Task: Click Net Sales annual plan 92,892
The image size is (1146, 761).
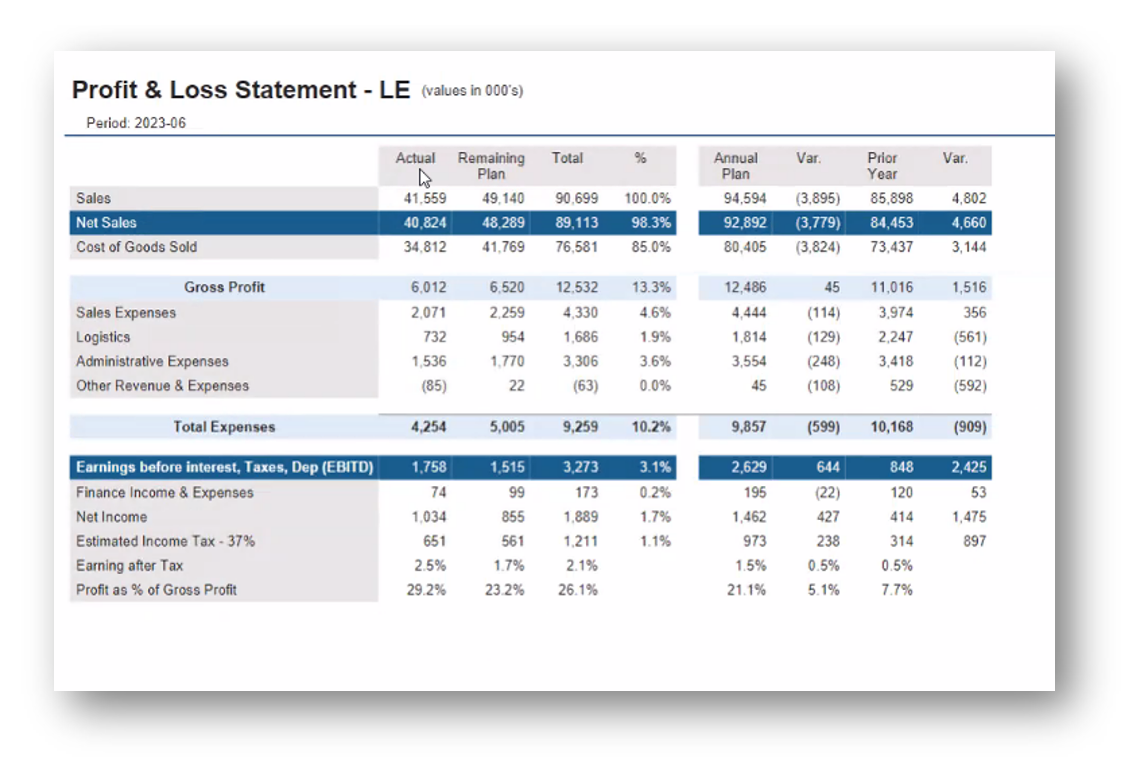Action: pyautogui.click(x=745, y=222)
